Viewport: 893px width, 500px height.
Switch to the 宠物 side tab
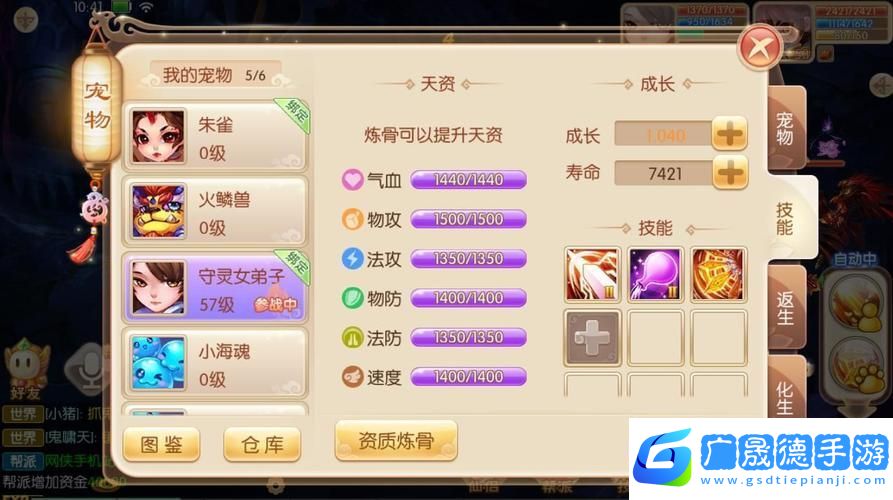(x=786, y=129)
